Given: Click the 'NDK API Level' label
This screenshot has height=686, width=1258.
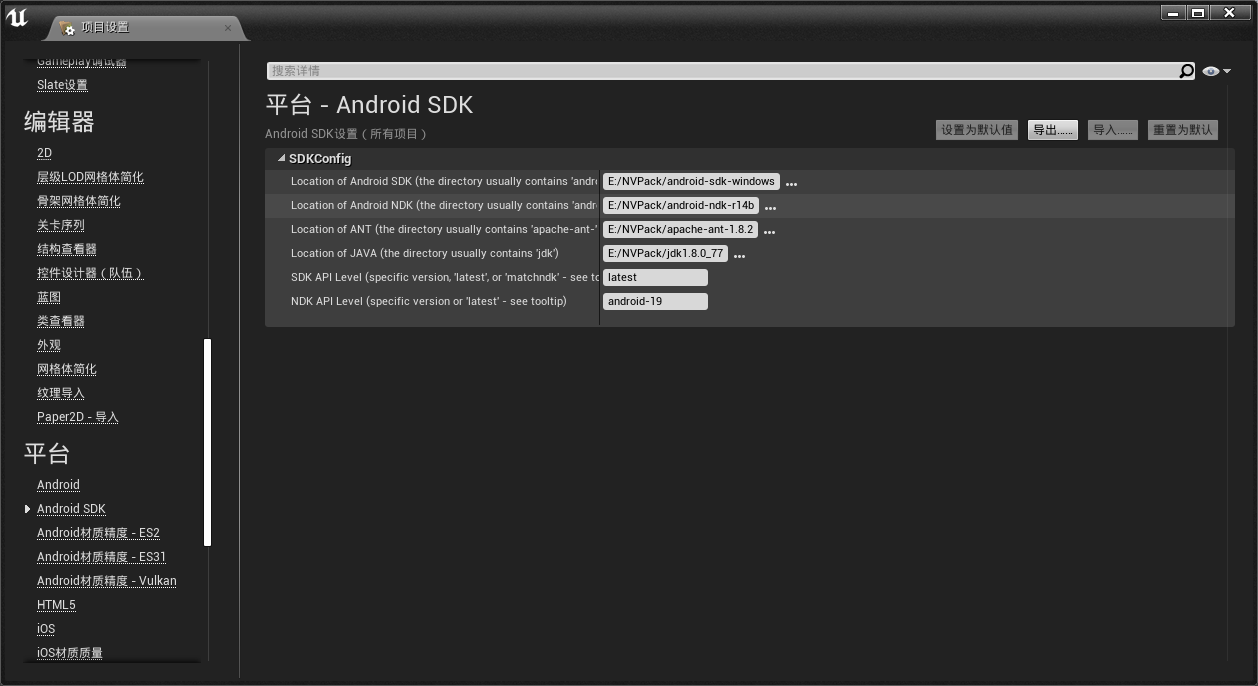Looking at the screenshot, I should pos(429,301).
